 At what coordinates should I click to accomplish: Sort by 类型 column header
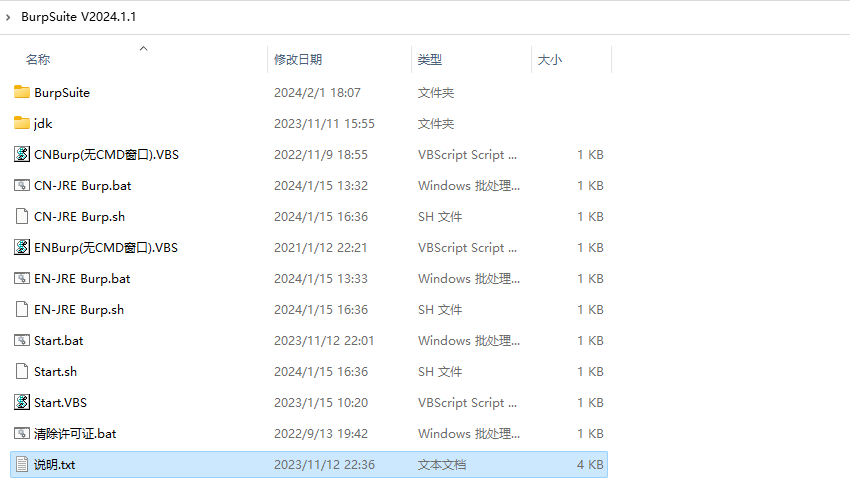pyautogui.click(x=430, y=60)
